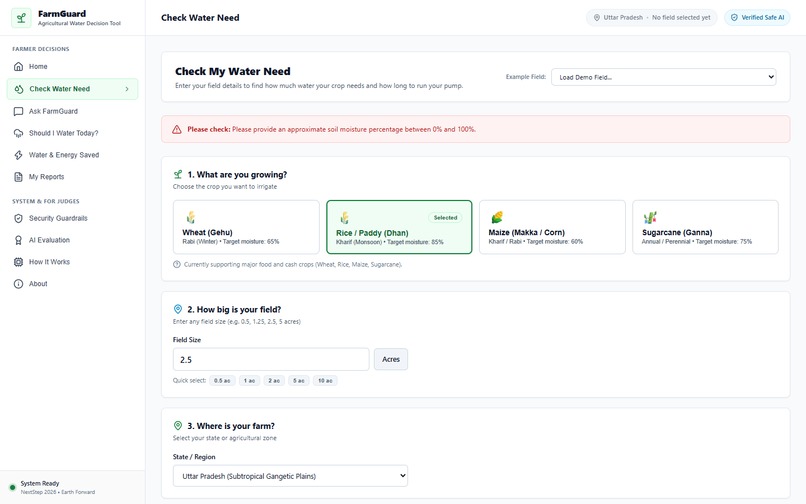Click the red warning triangle icon
Viewport: 806px width, 504px height.
pos(177,130)
